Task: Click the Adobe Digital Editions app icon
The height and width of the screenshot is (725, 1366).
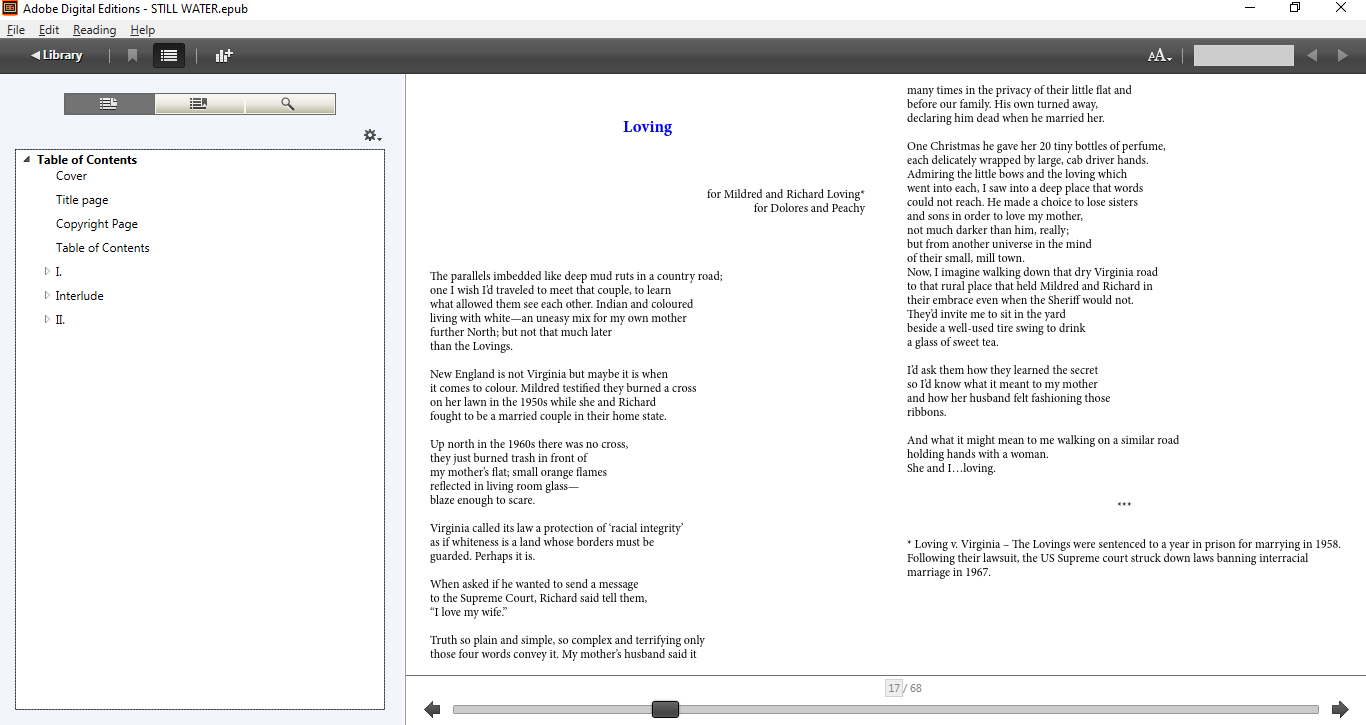Action: pos(10,8)
